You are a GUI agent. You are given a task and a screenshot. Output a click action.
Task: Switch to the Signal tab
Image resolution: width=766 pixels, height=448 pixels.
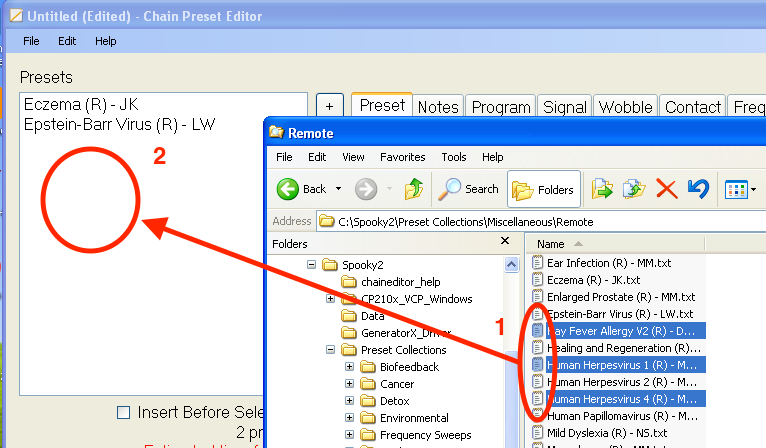pyautogui.click(x=565, y=107)
